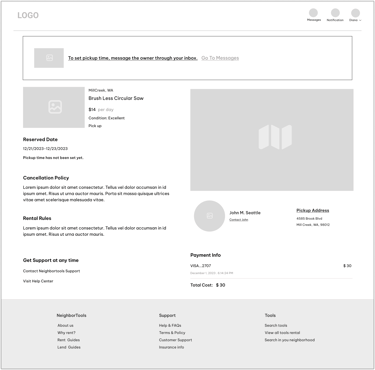
Task: Open Search tools footer link
Action: [276, 325]
